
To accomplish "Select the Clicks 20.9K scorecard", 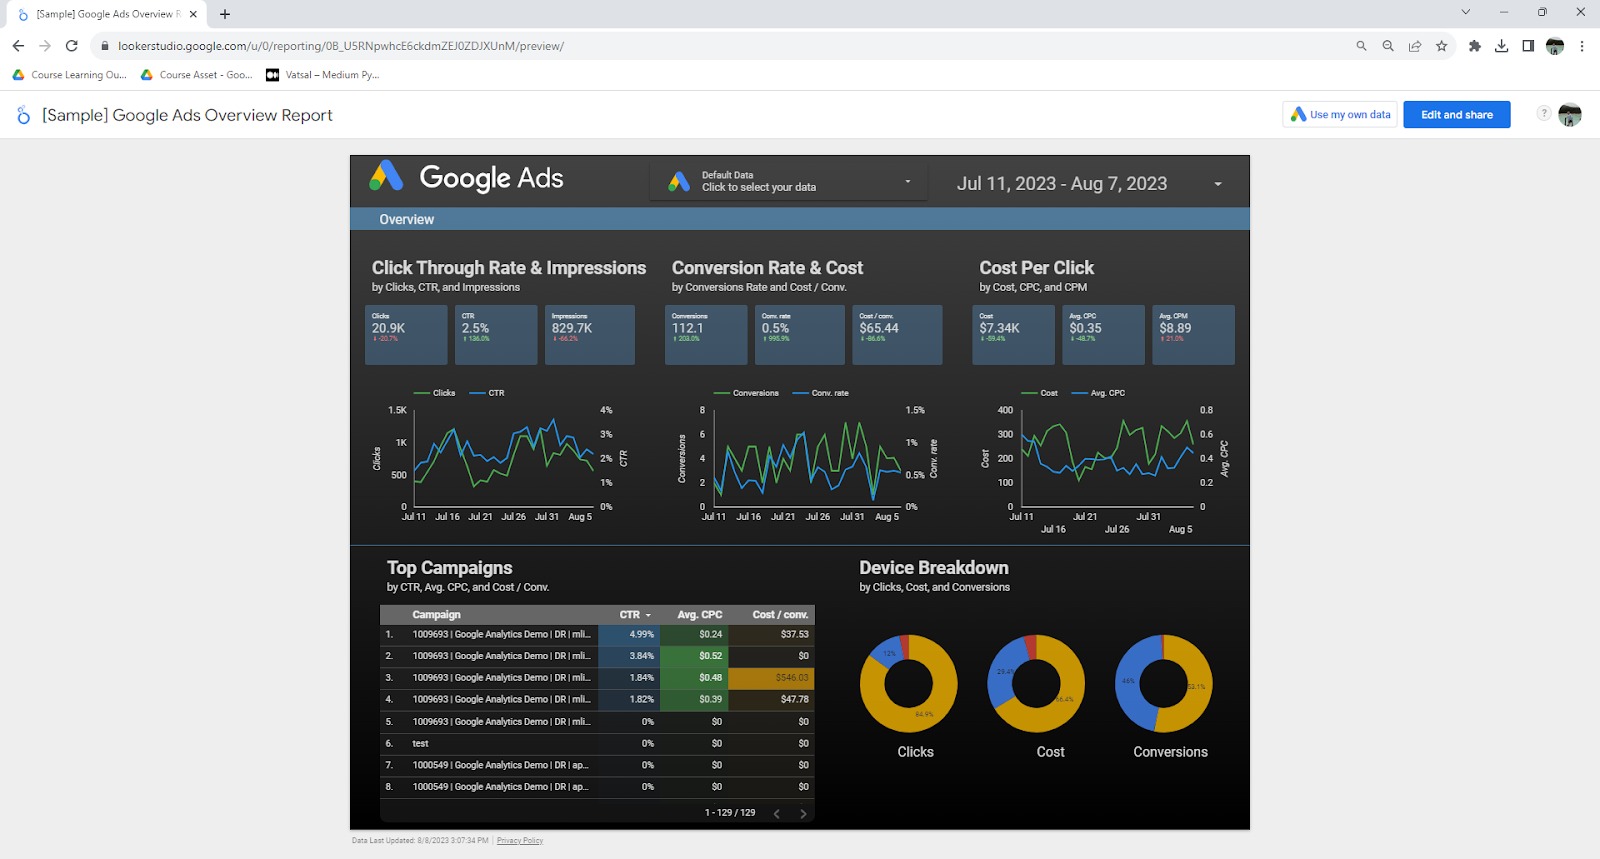I will click(x=406, y=335).
